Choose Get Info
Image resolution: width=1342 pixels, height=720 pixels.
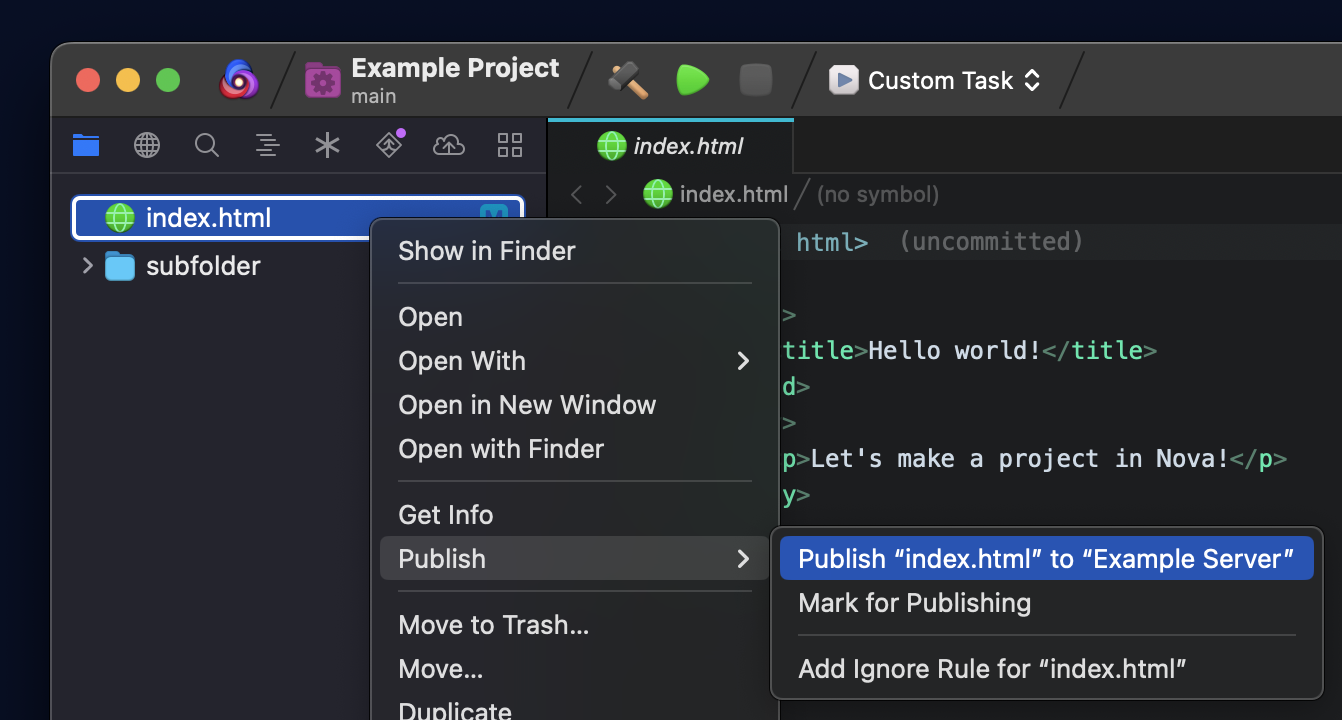tap(445, 515)
